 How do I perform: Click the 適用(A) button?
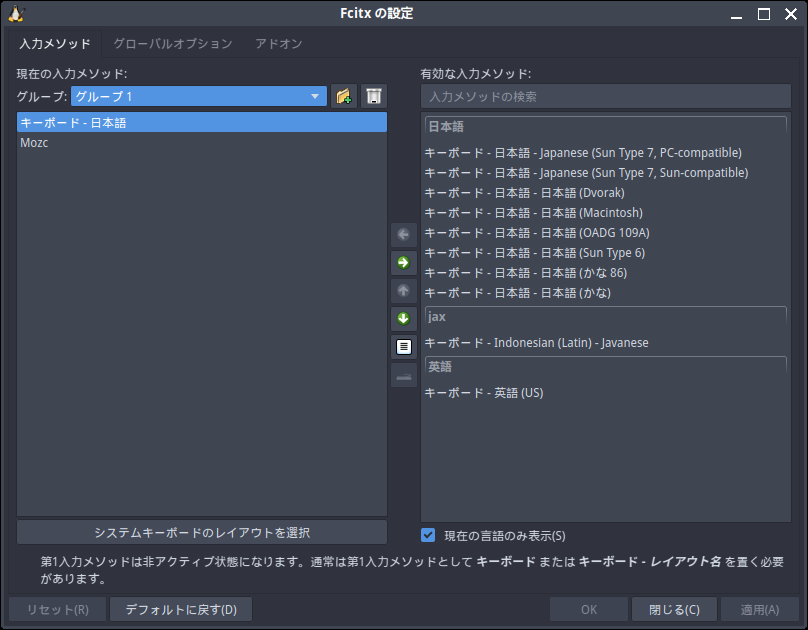pos(760,610)
